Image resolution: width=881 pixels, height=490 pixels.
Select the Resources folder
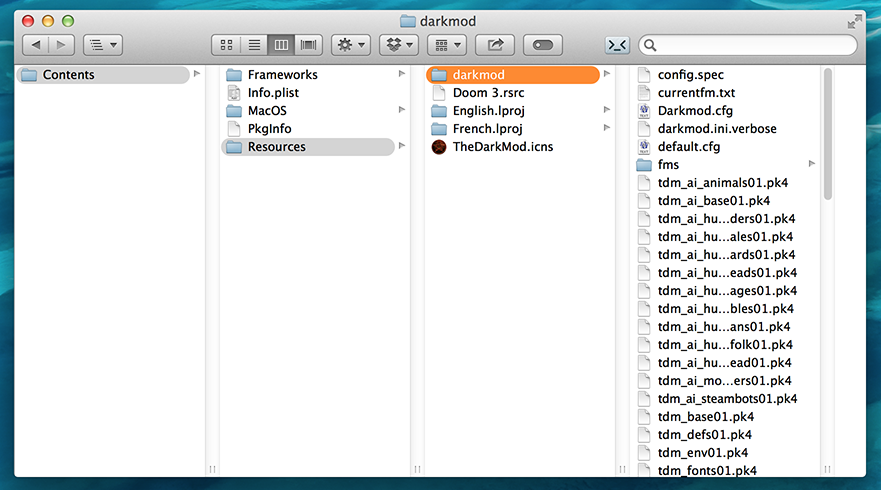click(309, 147)
